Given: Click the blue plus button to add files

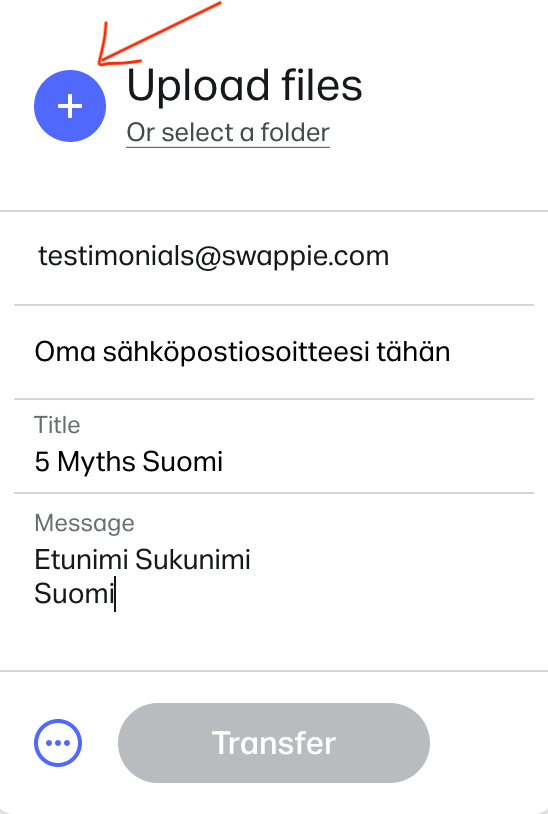Looking at the screenshot, I should [x=70, y=106].
